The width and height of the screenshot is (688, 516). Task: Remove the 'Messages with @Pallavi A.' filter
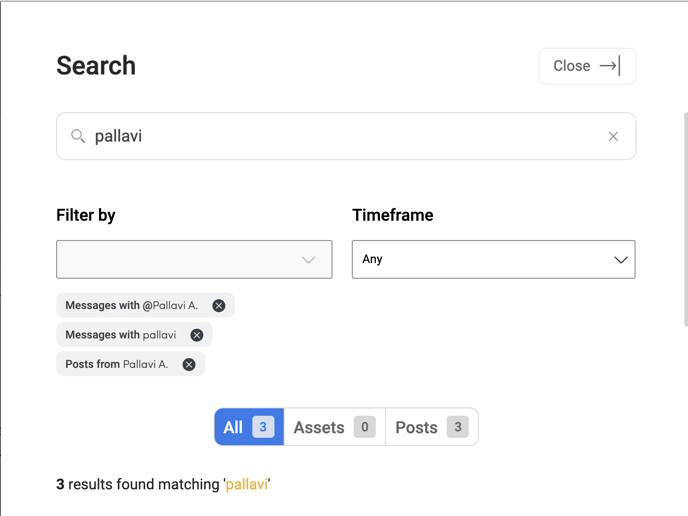pos(219,305)
